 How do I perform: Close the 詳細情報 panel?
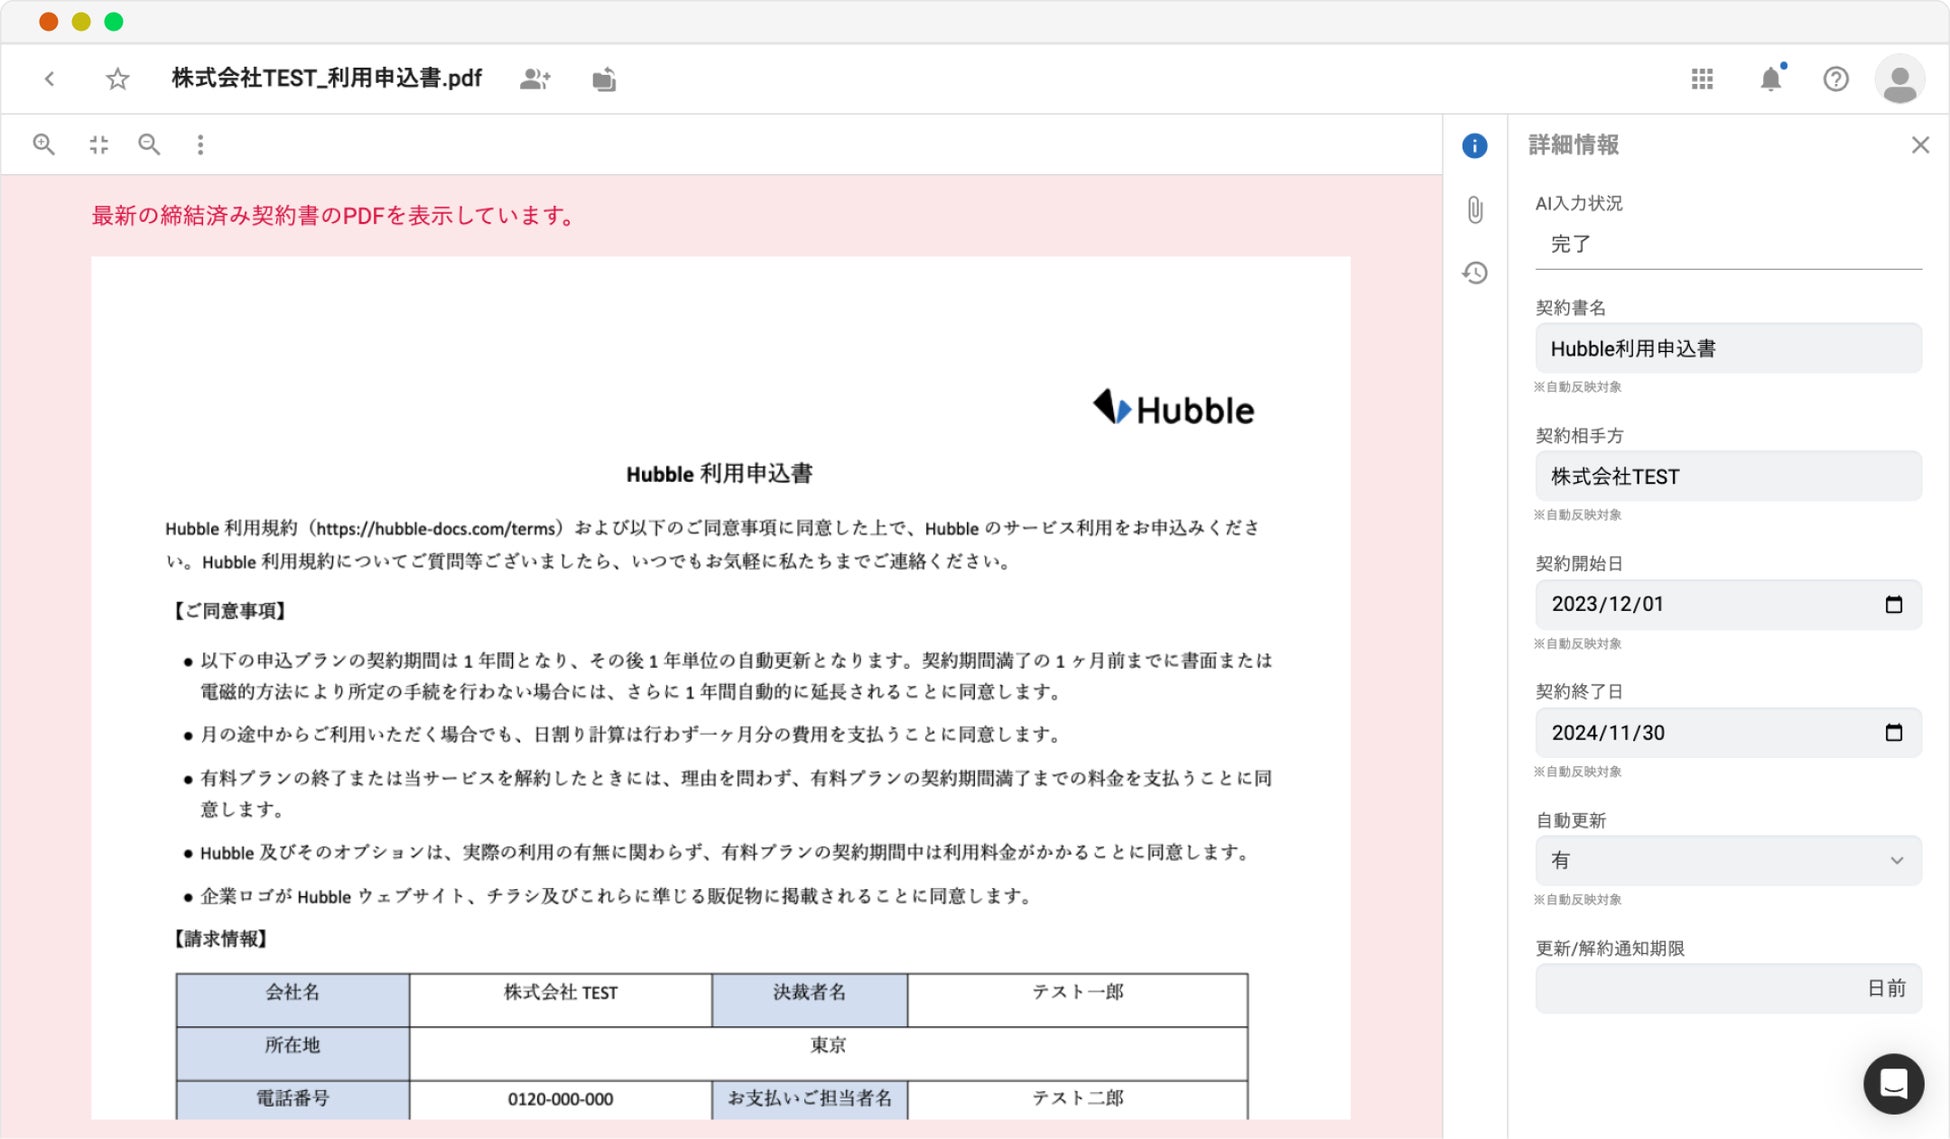point(1920,145)
